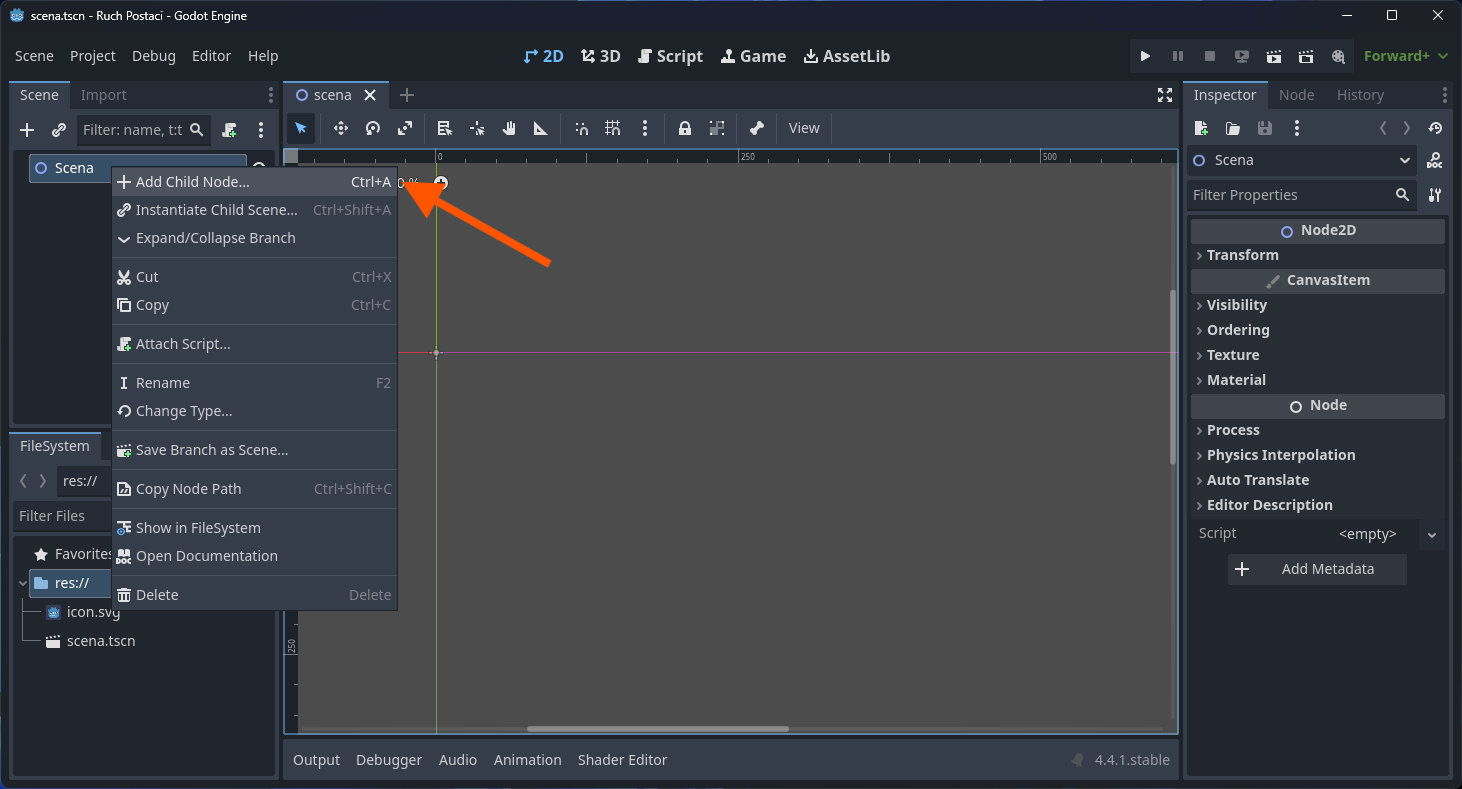Click the add new node plus icon
Viewport: 1462px width, 789px height.
coord(27,130)
